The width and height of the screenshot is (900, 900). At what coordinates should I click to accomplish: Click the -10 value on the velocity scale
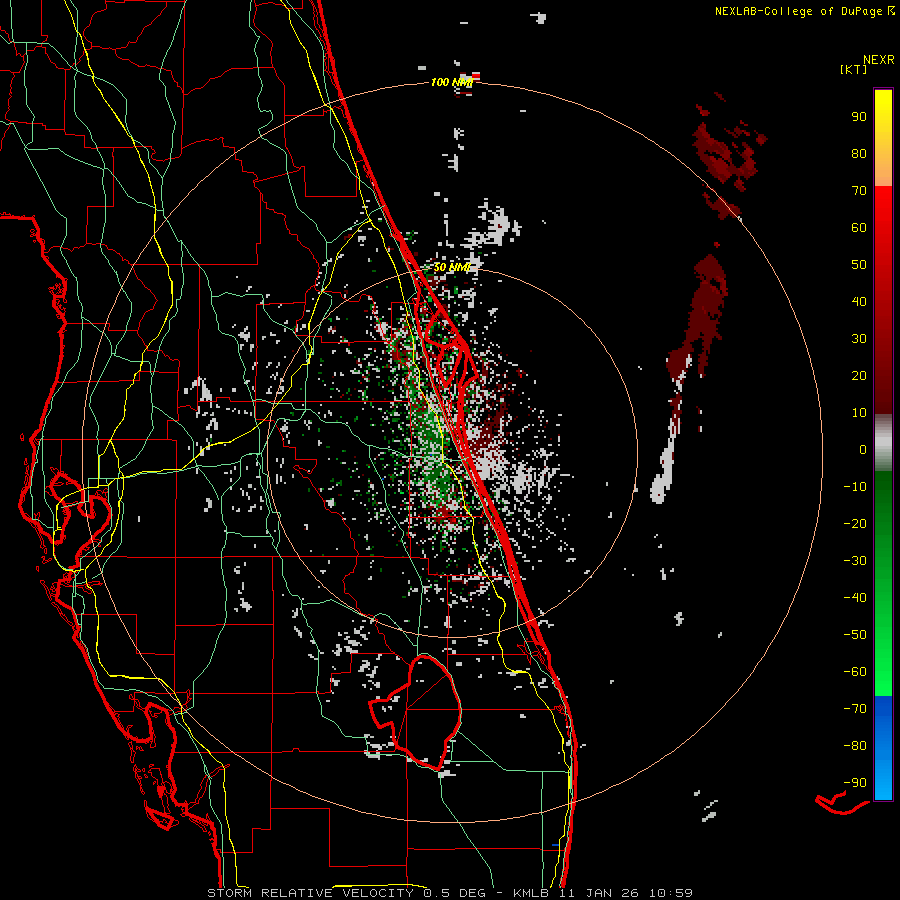coord(855,487)
